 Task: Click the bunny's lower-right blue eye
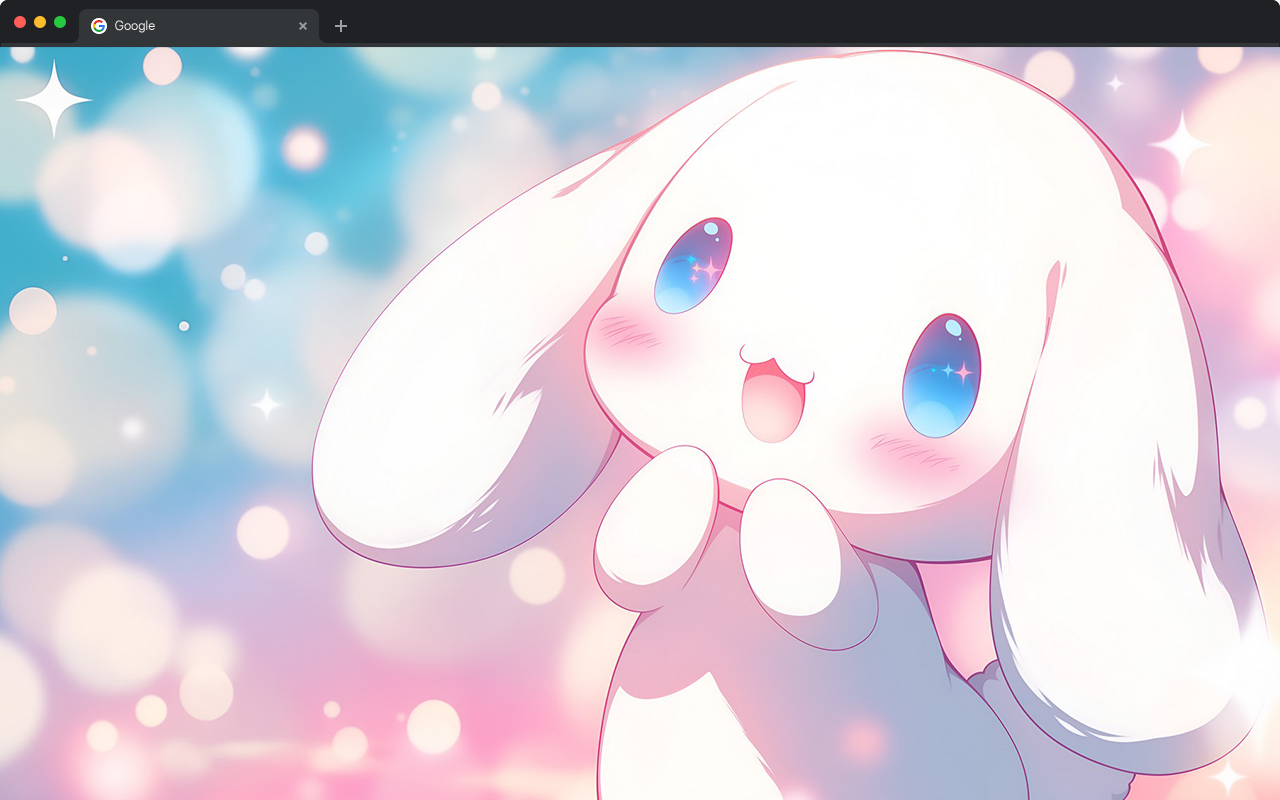[x=940, y=375]
